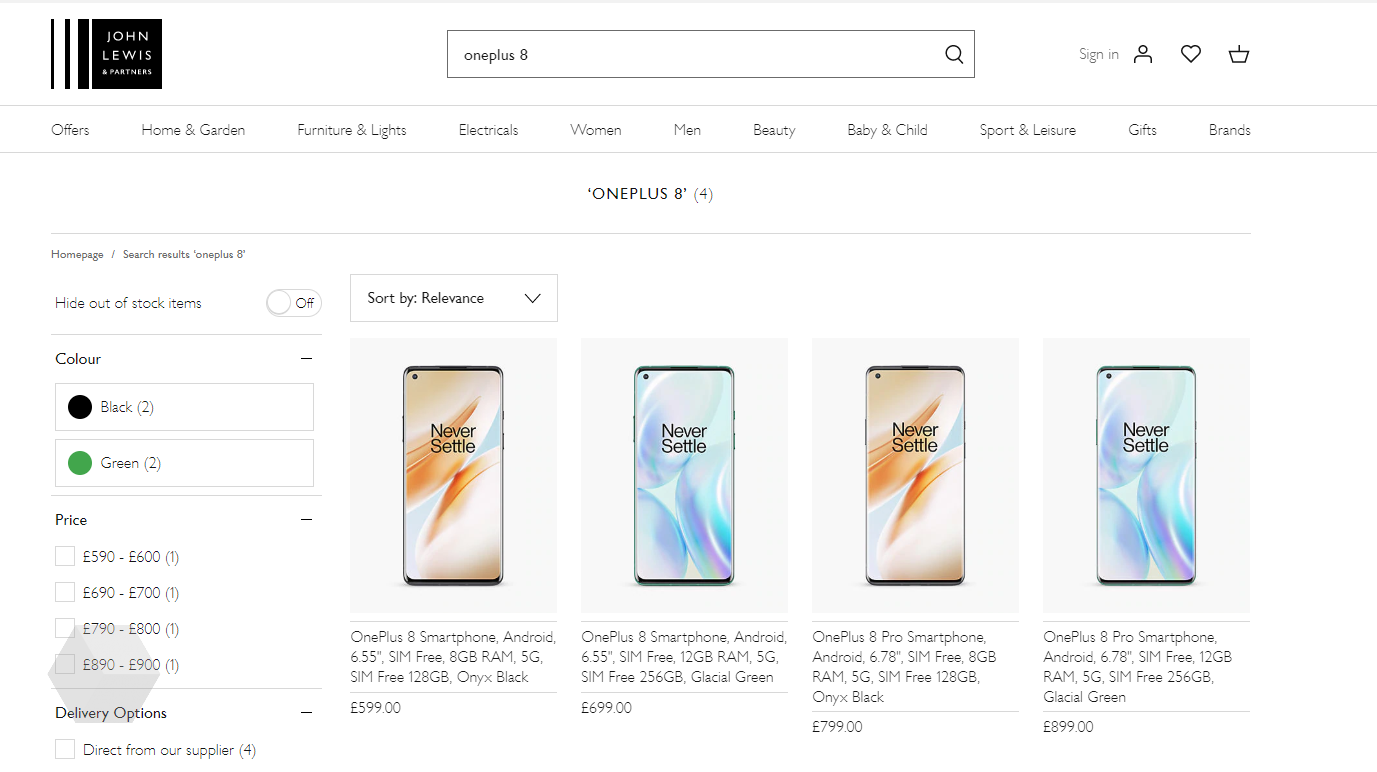This screenshot has height=772, width=1377.
Task: Open the OnePlus 8 Pro Glacial Green listing
Action: pyautogui.click(x=1146, y=475)
